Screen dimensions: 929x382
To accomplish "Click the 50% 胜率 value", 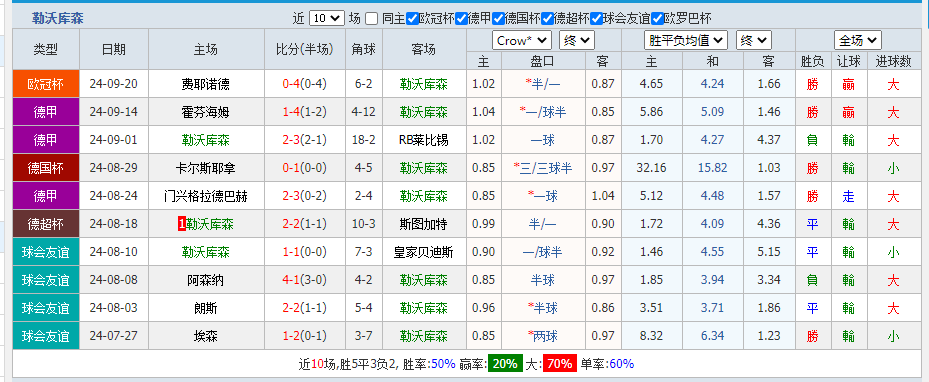I will tap(443, 364).
